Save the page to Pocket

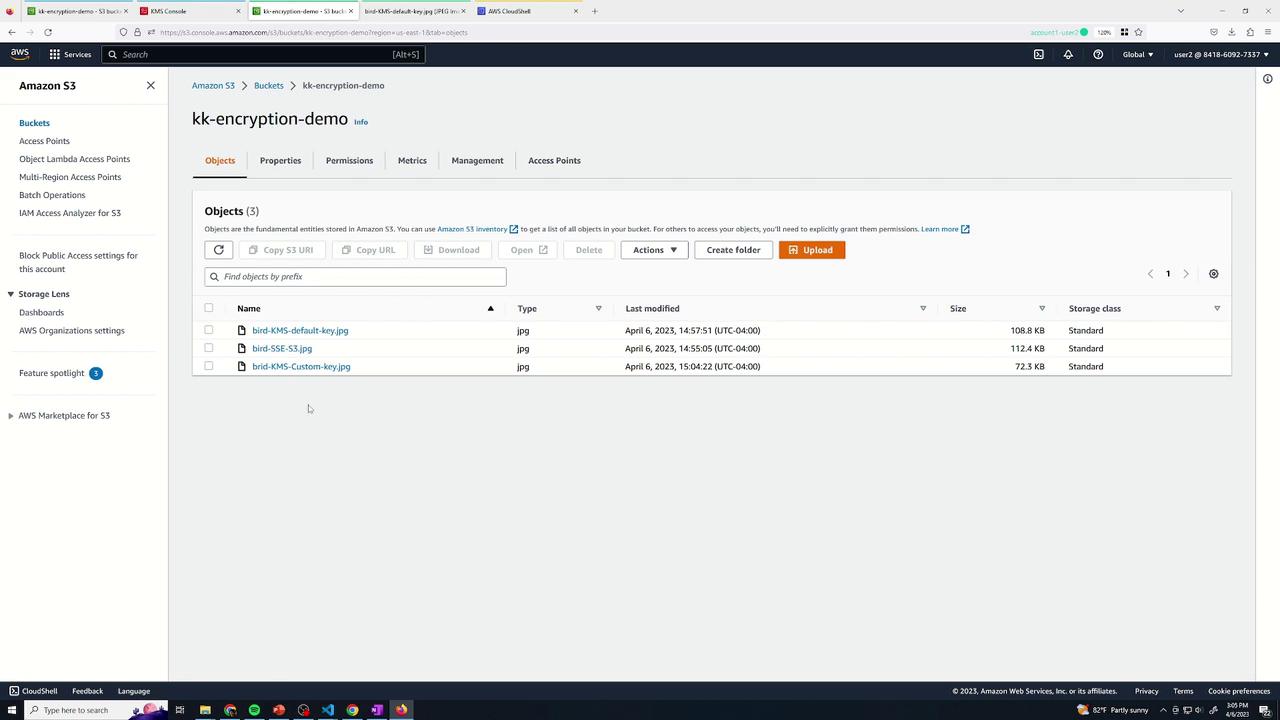(x=1214, y=32)
